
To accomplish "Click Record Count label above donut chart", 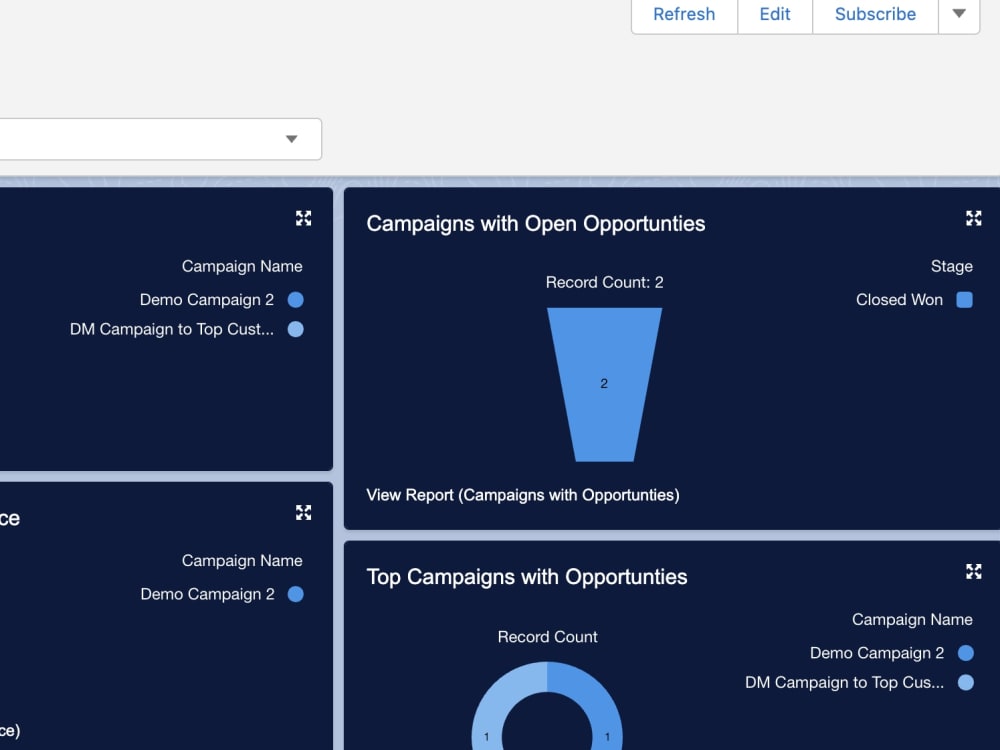I will tap(547, 637).
